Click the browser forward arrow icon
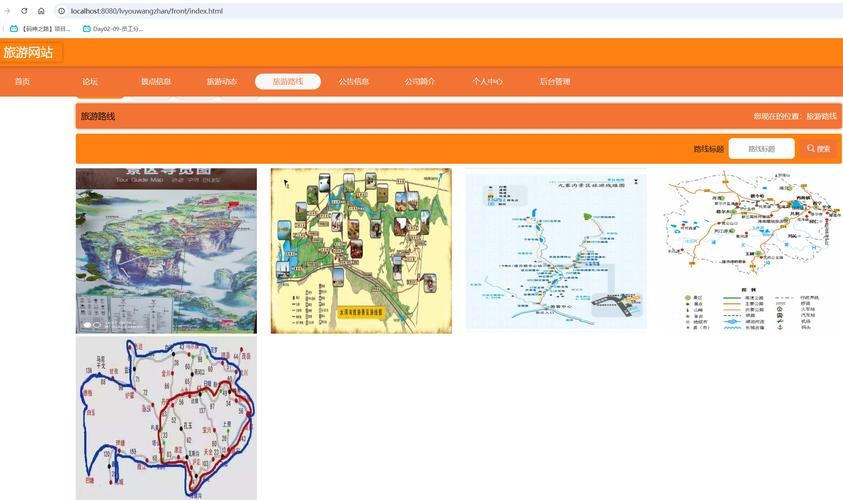843x500 pixels. coord(9,10)
